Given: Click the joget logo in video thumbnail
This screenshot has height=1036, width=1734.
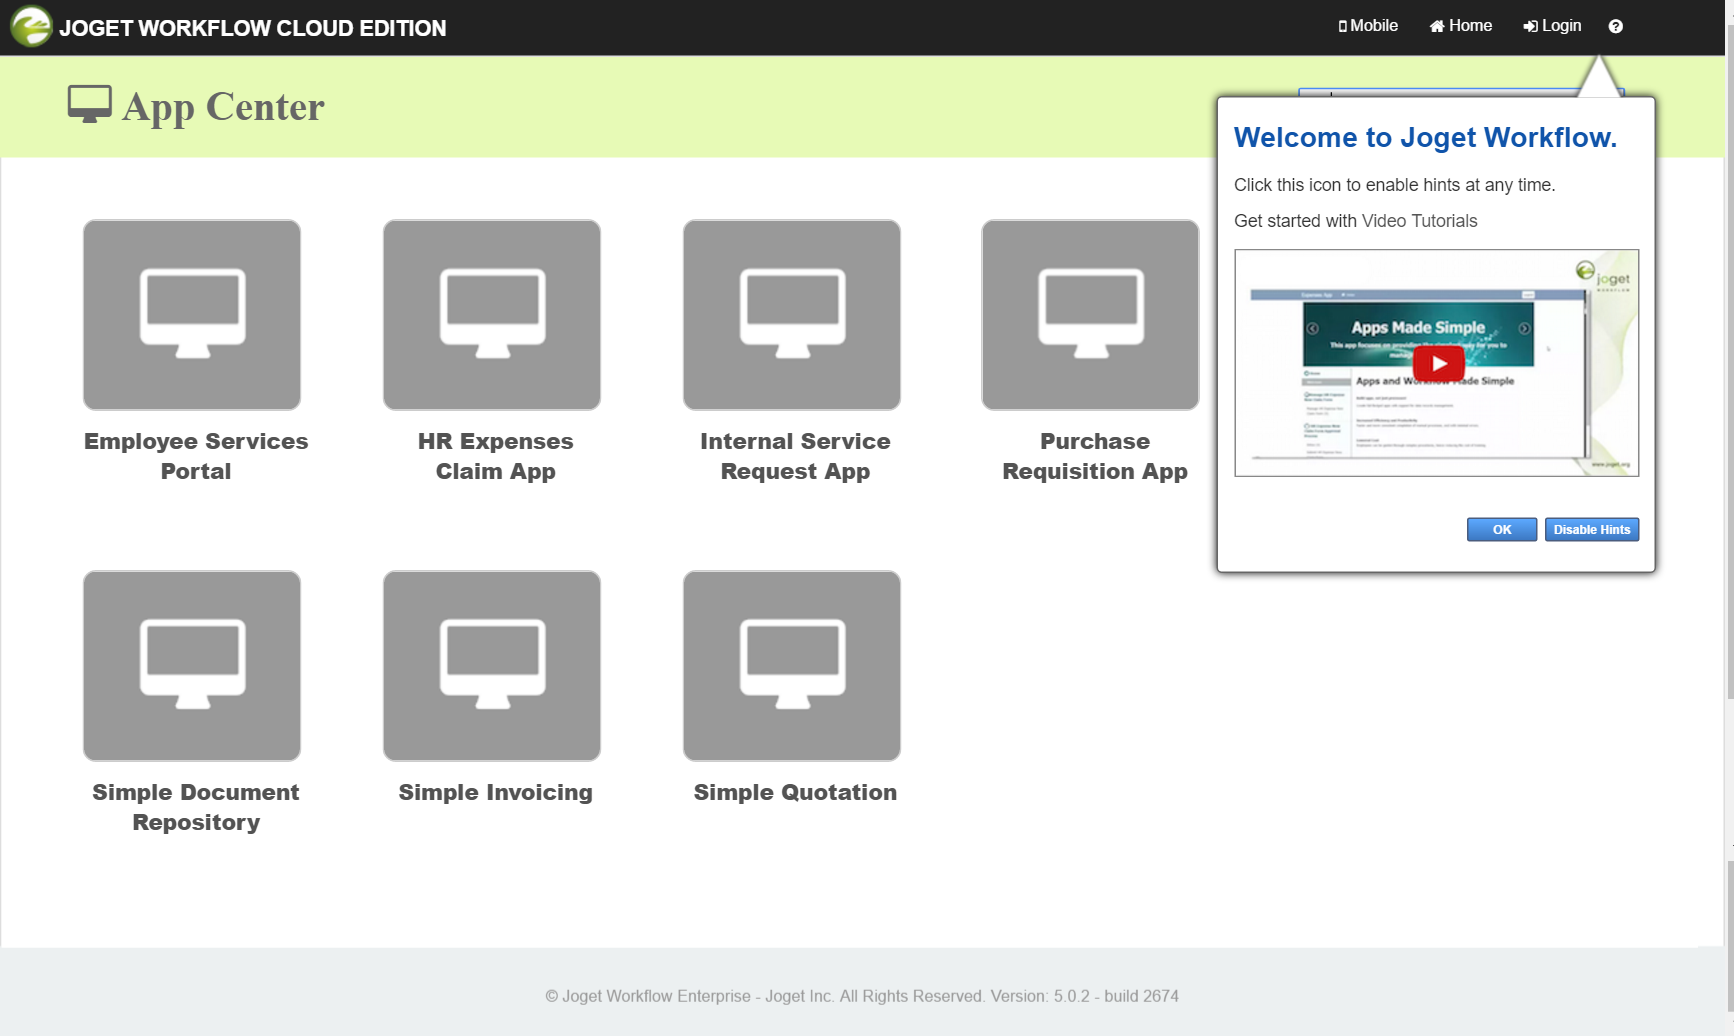Looking at the screenshot, I should (1603, 274).
